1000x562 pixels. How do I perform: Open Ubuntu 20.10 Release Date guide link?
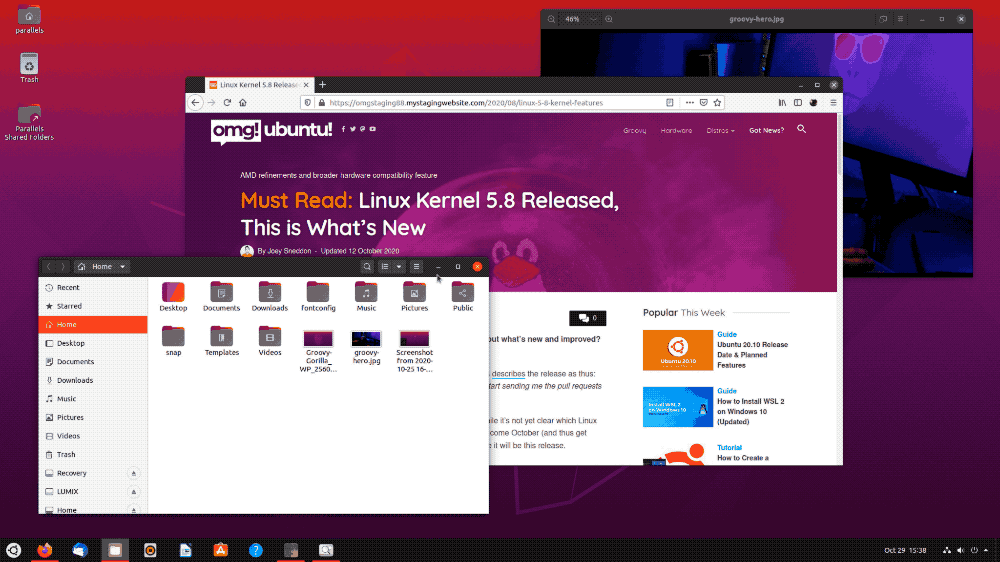[x=753, y=355]
